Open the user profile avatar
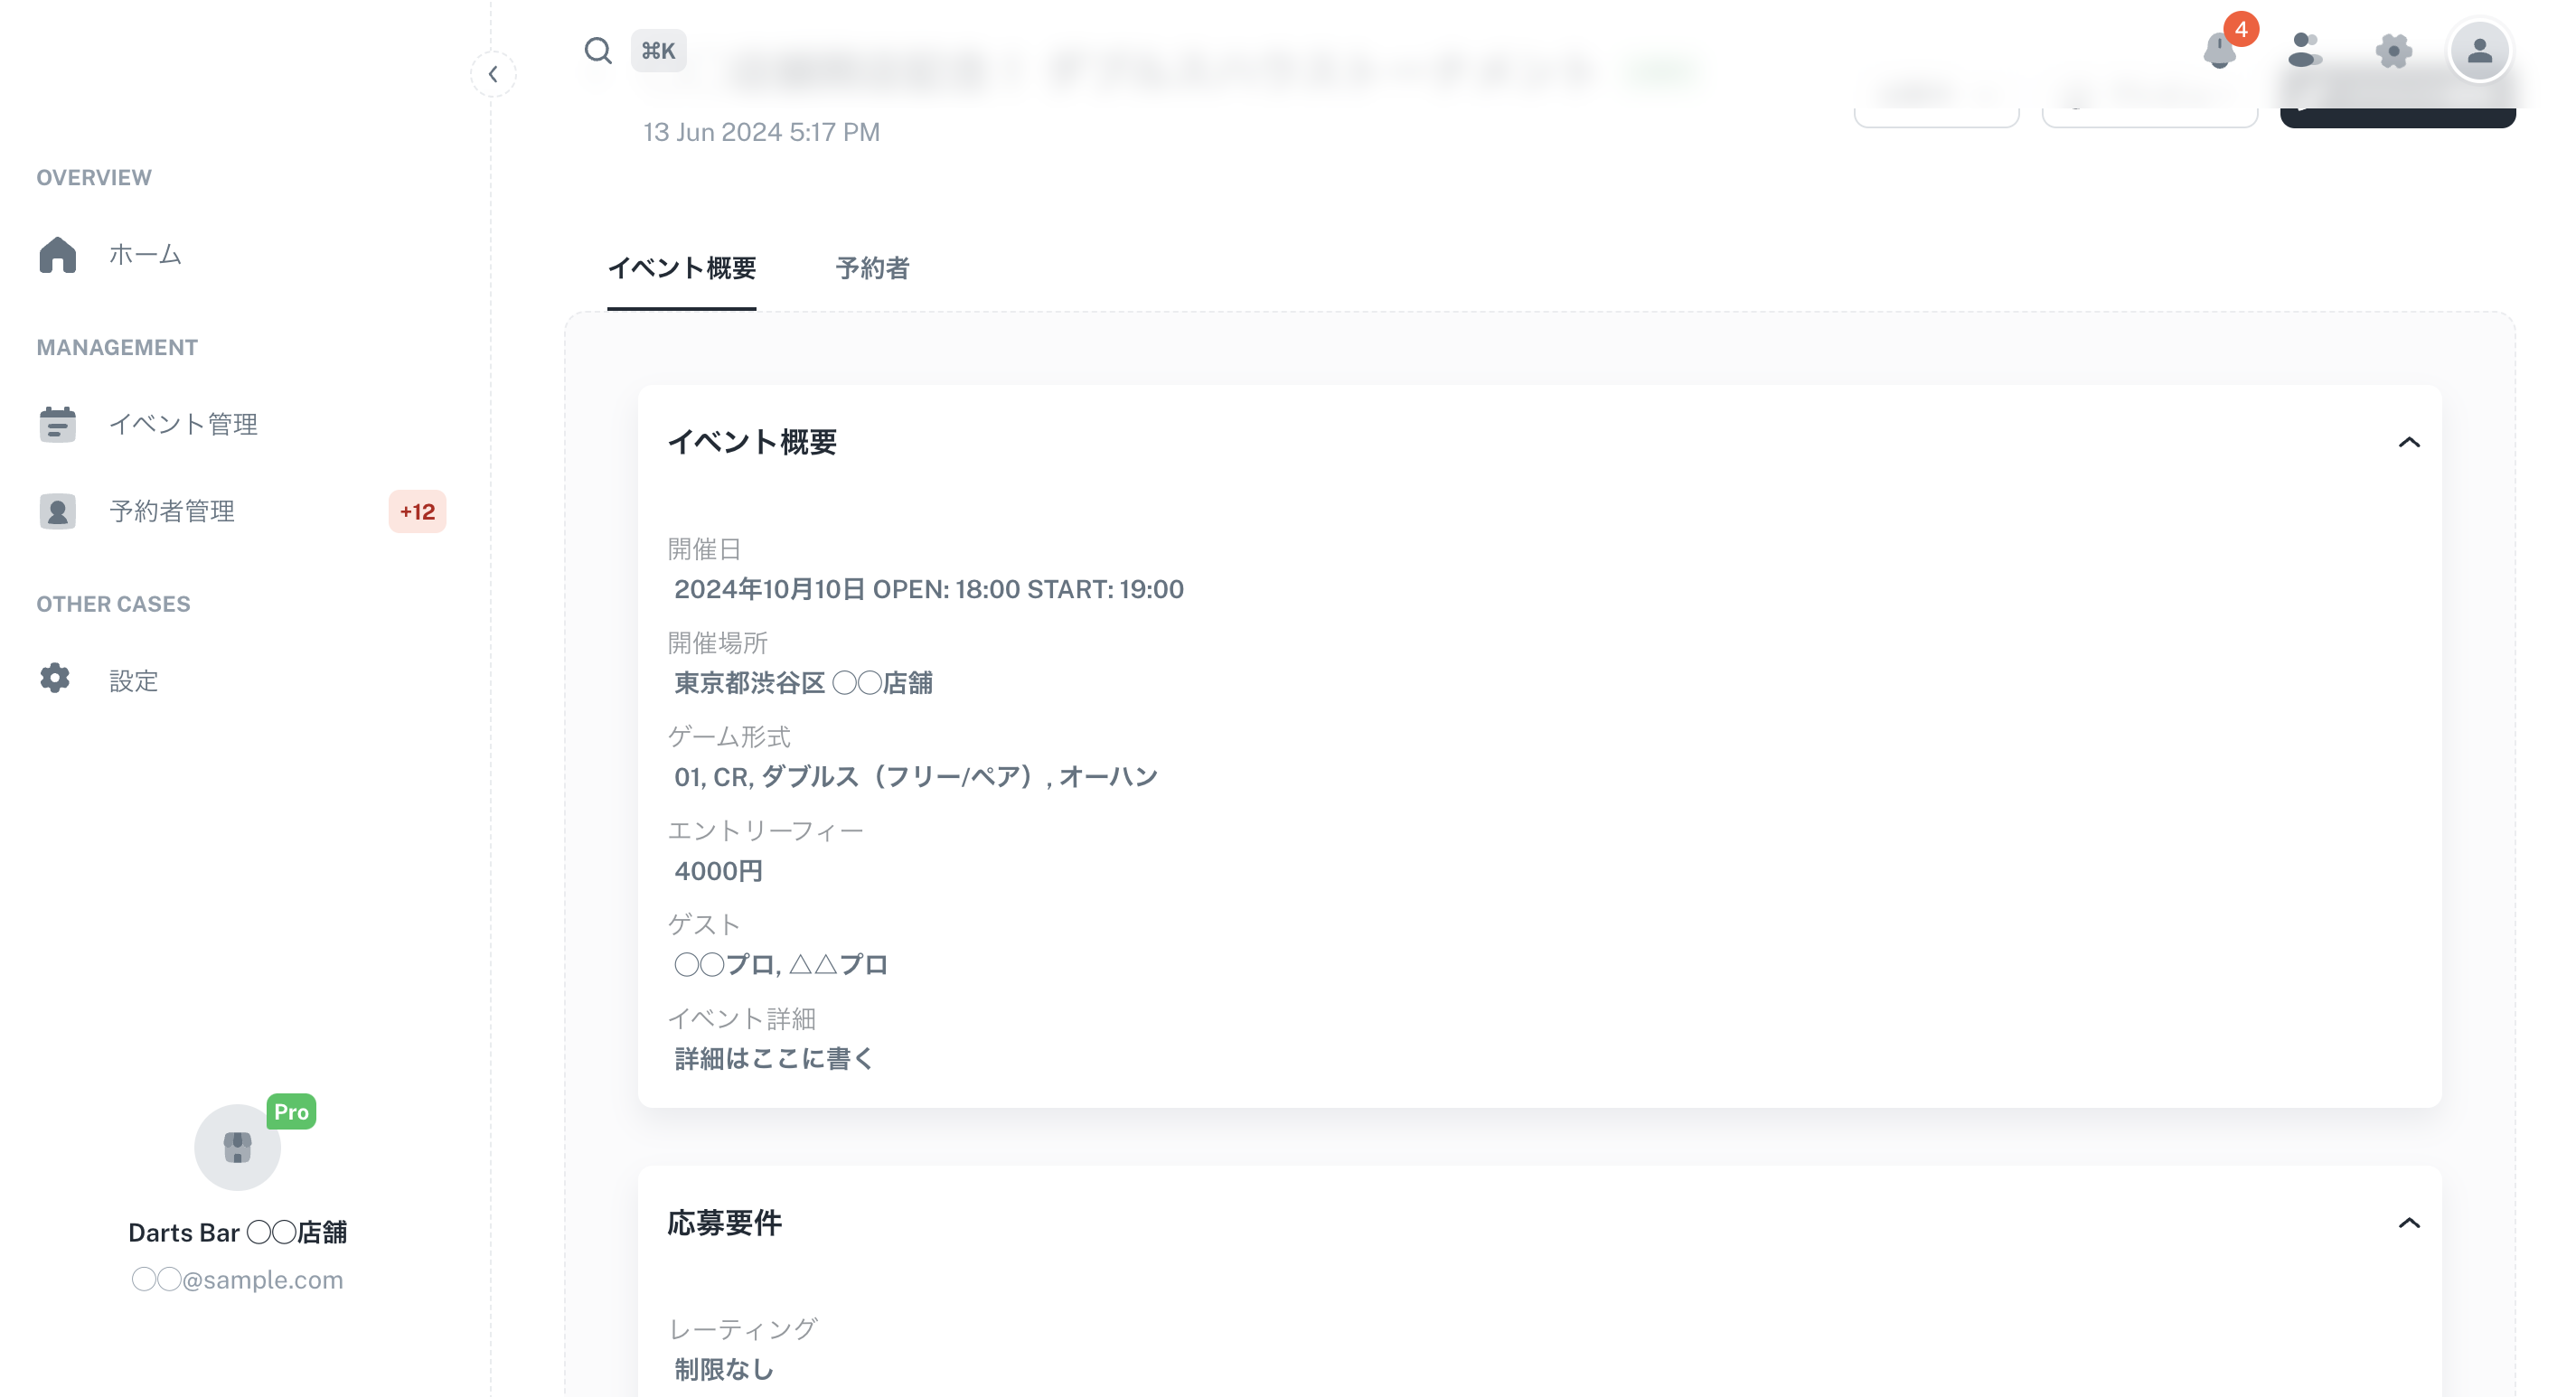 coord(2479,50)
